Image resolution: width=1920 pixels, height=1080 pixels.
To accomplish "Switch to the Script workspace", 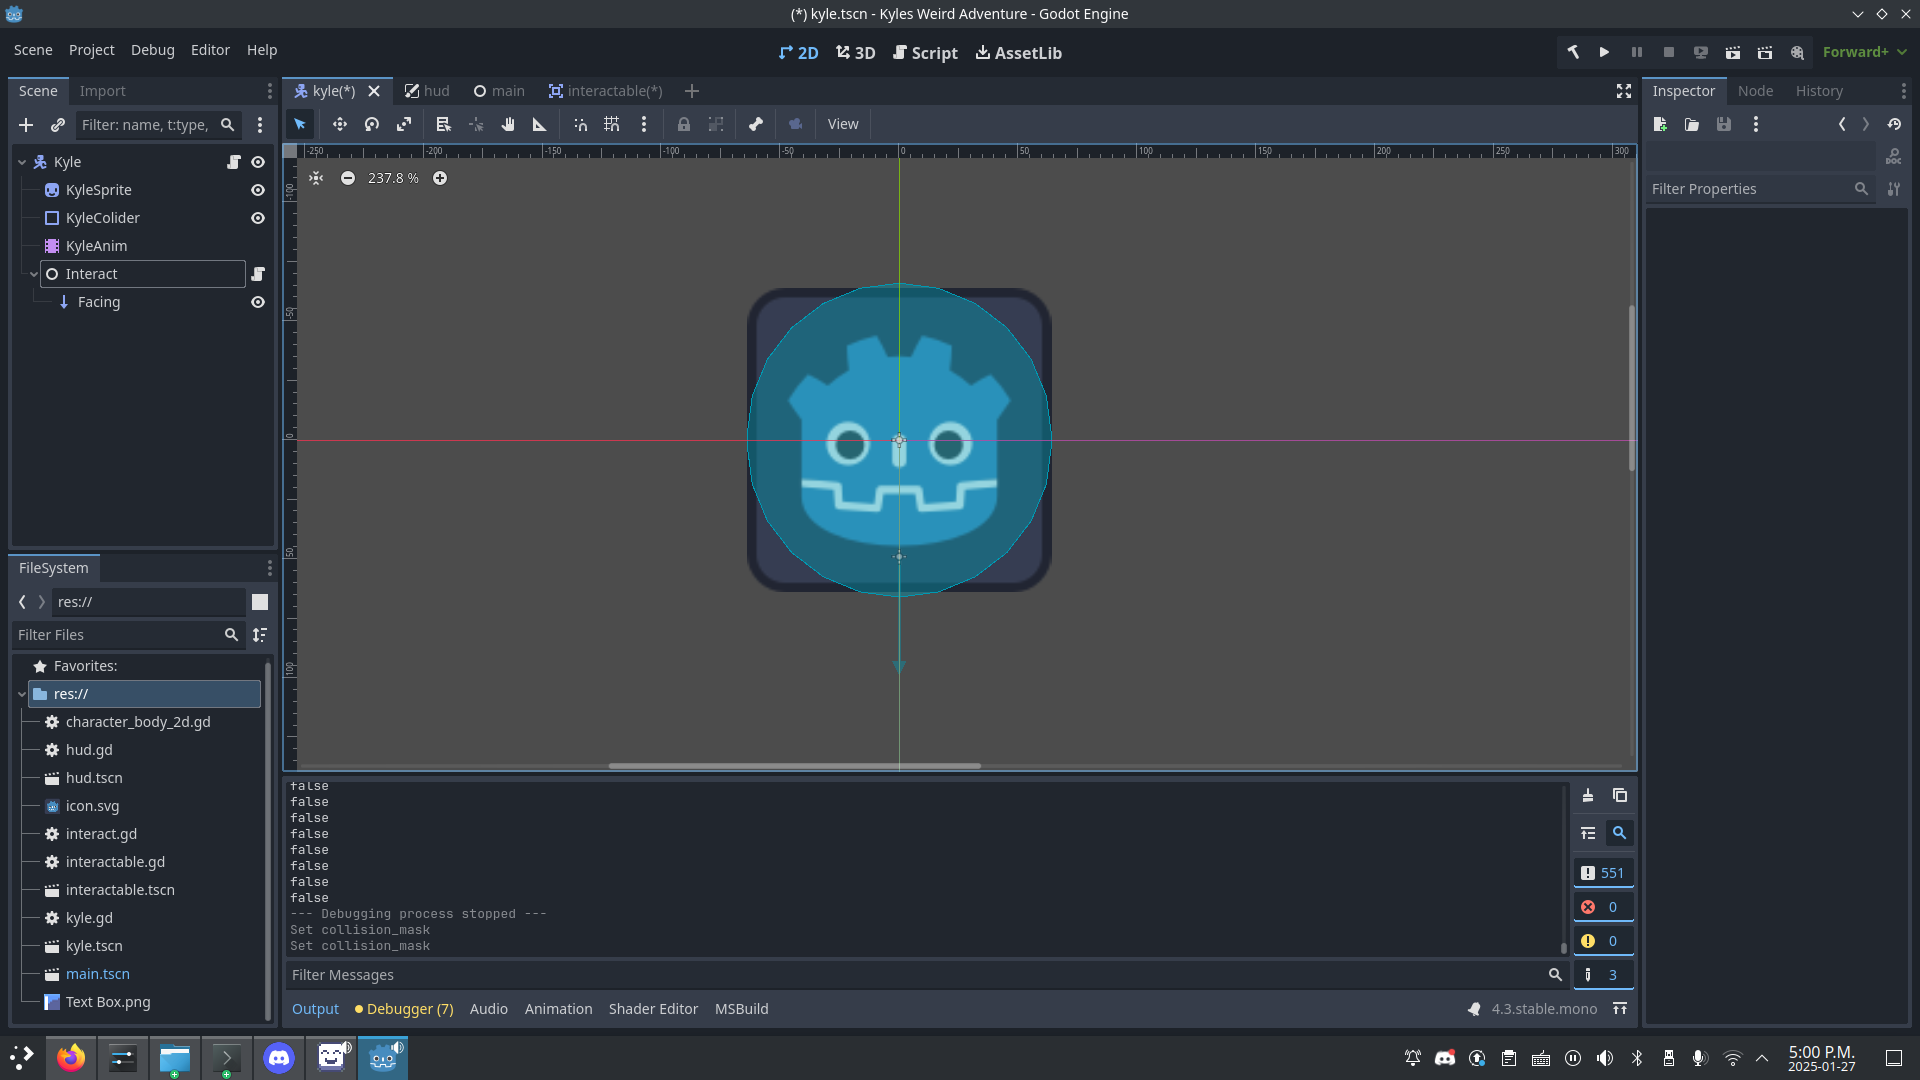I will coord(925,53).
